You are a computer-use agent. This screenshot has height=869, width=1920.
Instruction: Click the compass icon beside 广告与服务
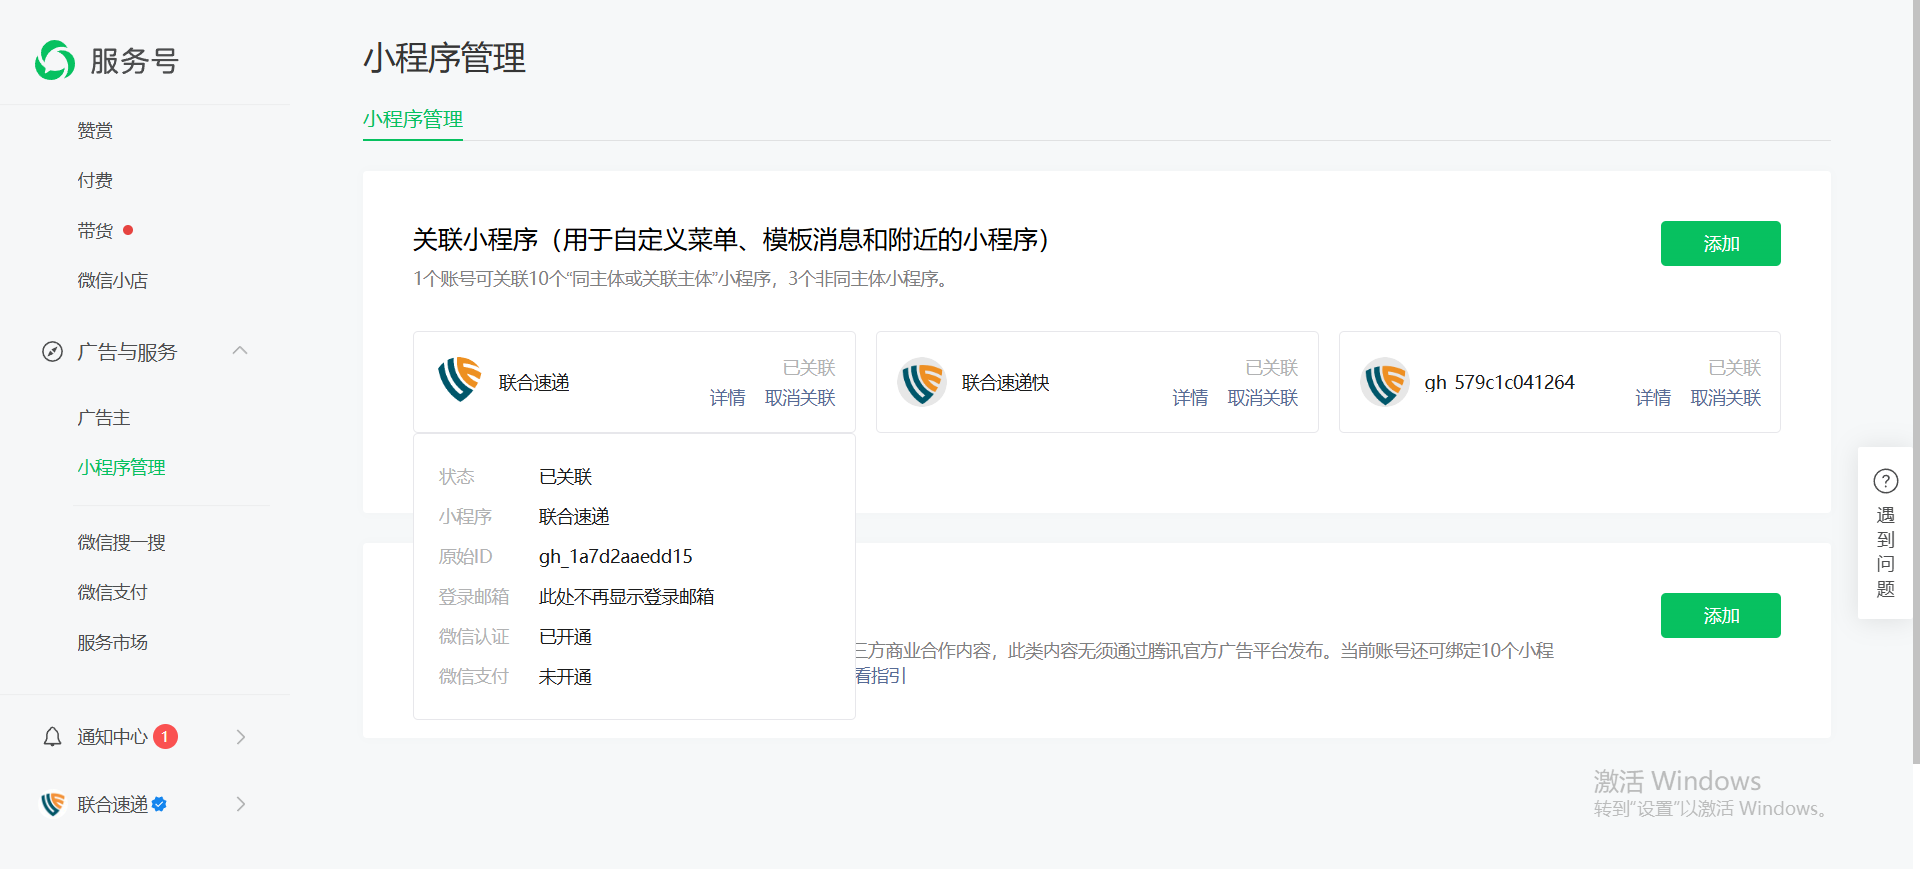click(x=52, y=352)
